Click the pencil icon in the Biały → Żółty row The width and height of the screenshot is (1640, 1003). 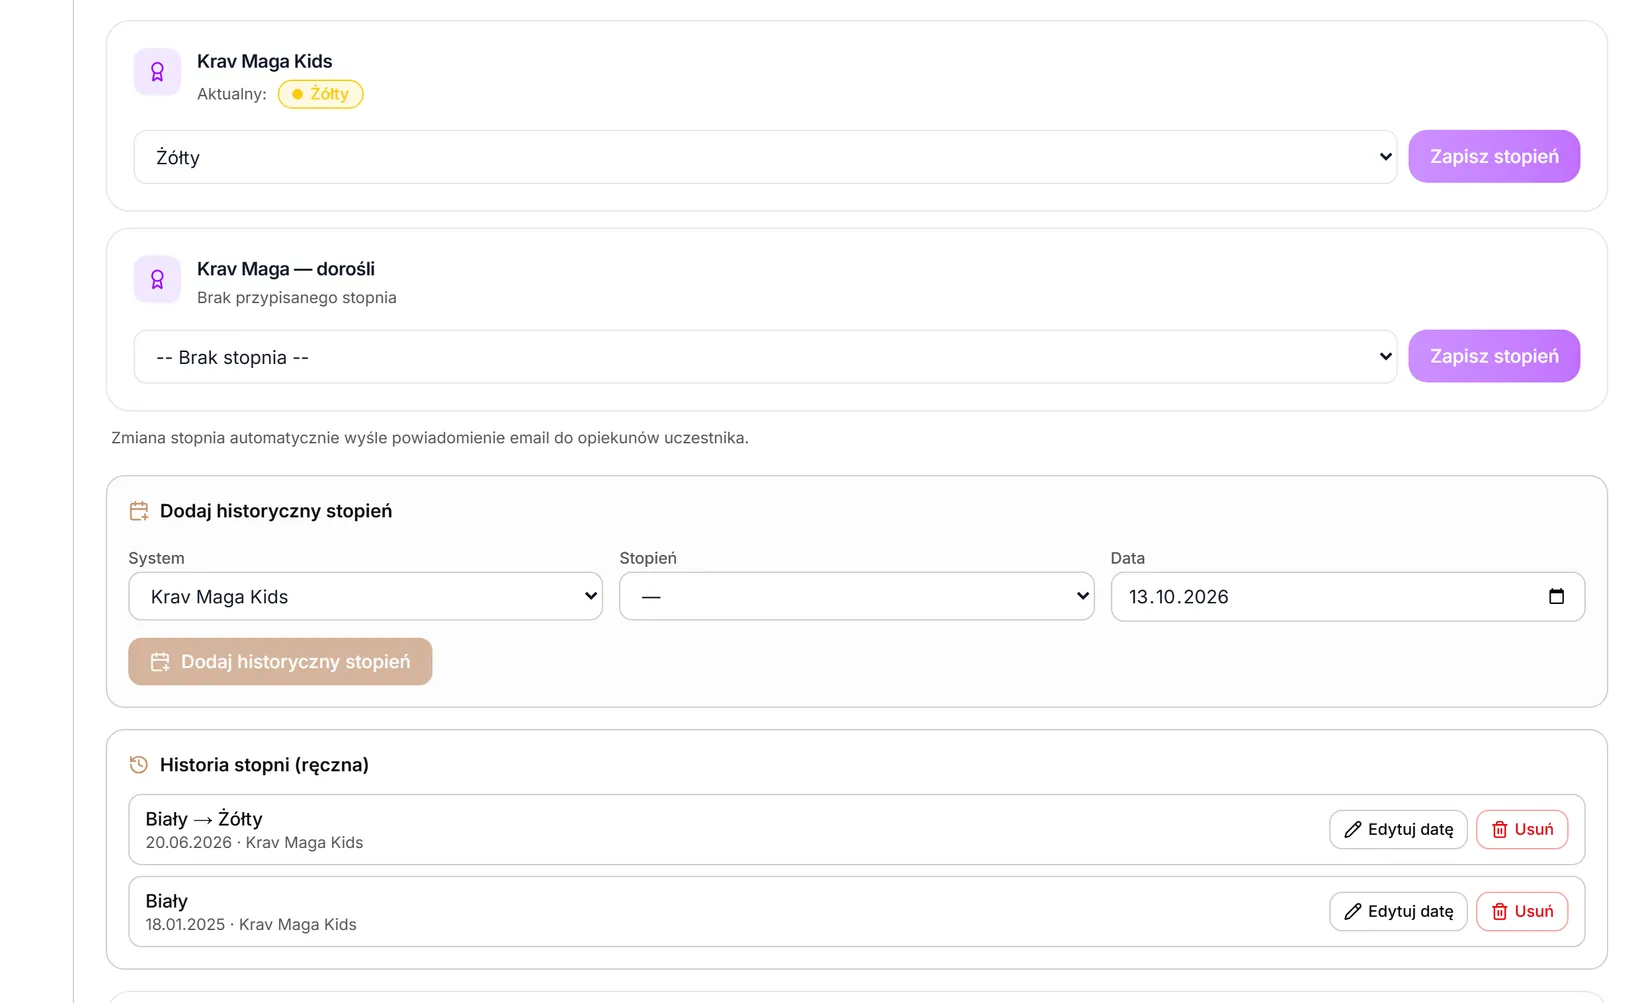(x=1353, y=829)
